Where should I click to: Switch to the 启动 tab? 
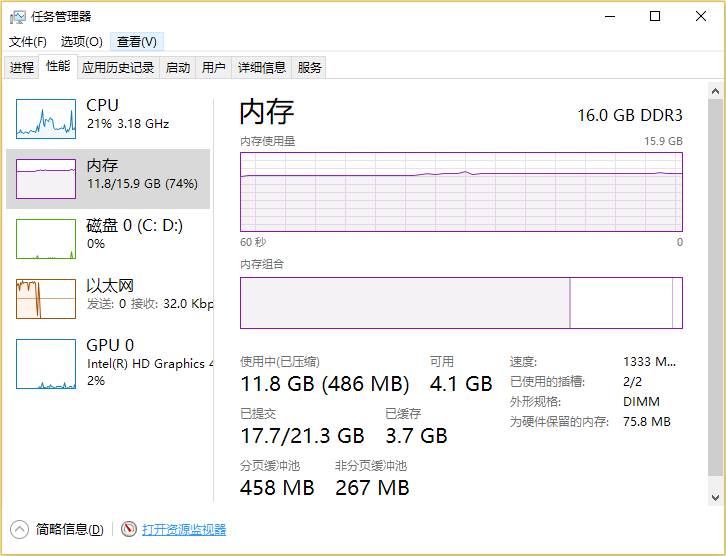(x=178, y=68)
